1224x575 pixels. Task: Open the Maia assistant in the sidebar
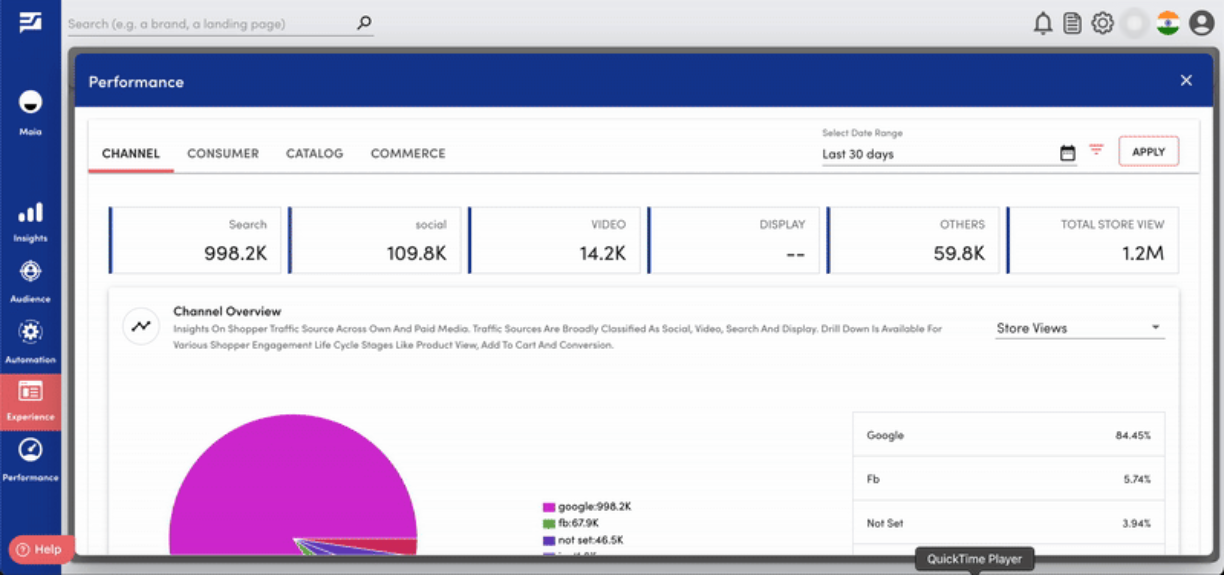(x=30, y=112)
